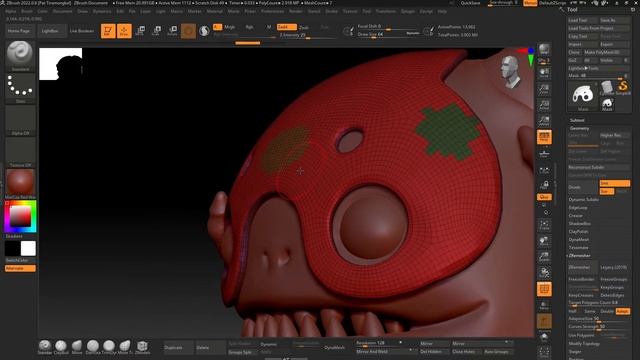Select the ZModeler brush at the bottom
Viewport: 640px width, 360px height.
[x=142, y=347]
